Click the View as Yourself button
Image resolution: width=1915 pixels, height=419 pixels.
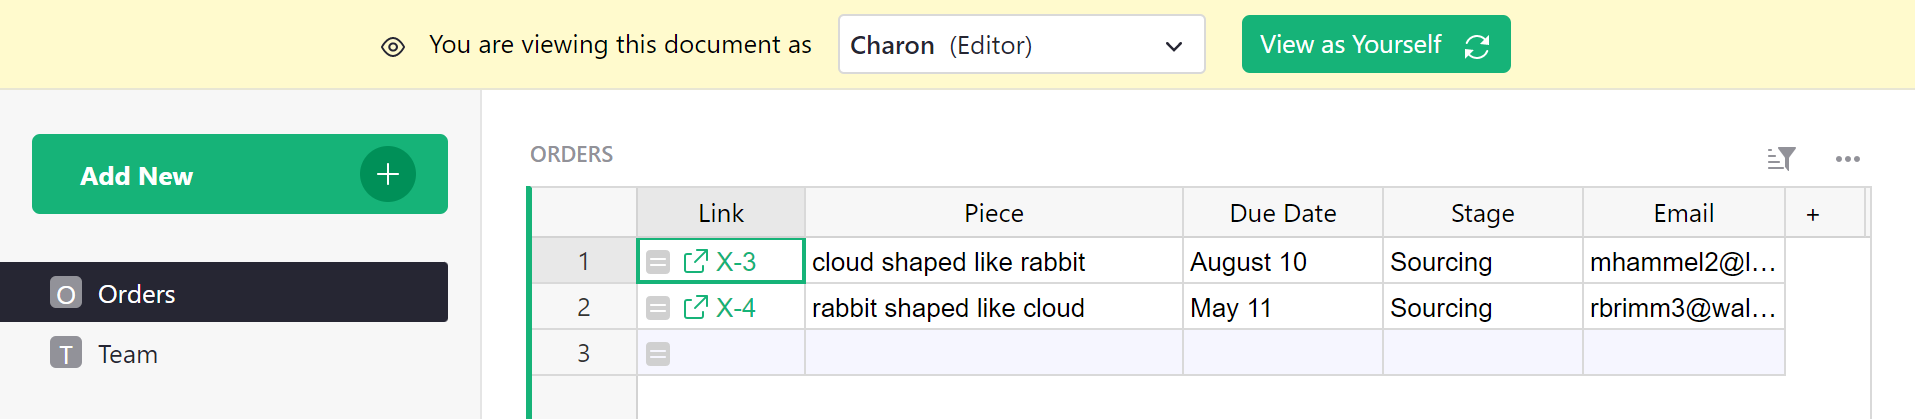click(1375, 45)
